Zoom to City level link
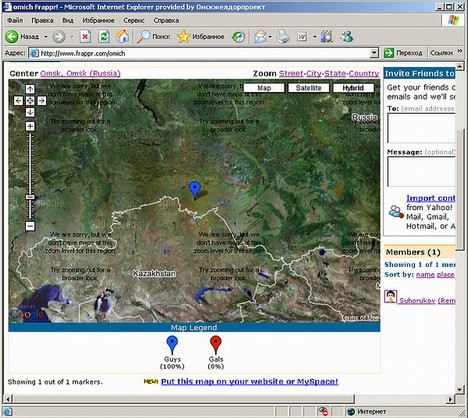Image resolution: width=468 pixels, height=418 pixels. [x=314, y=73]
